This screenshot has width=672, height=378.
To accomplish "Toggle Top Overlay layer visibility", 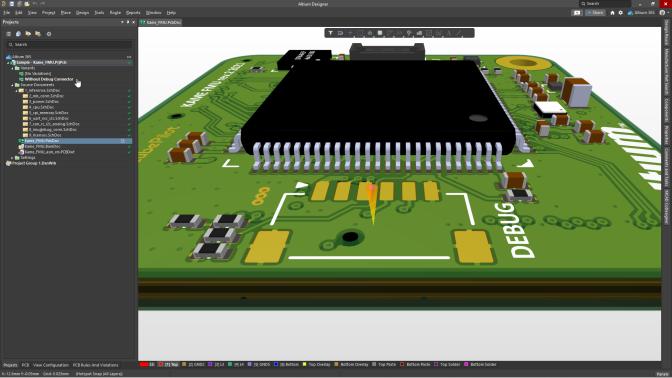I will coord(316,365).
